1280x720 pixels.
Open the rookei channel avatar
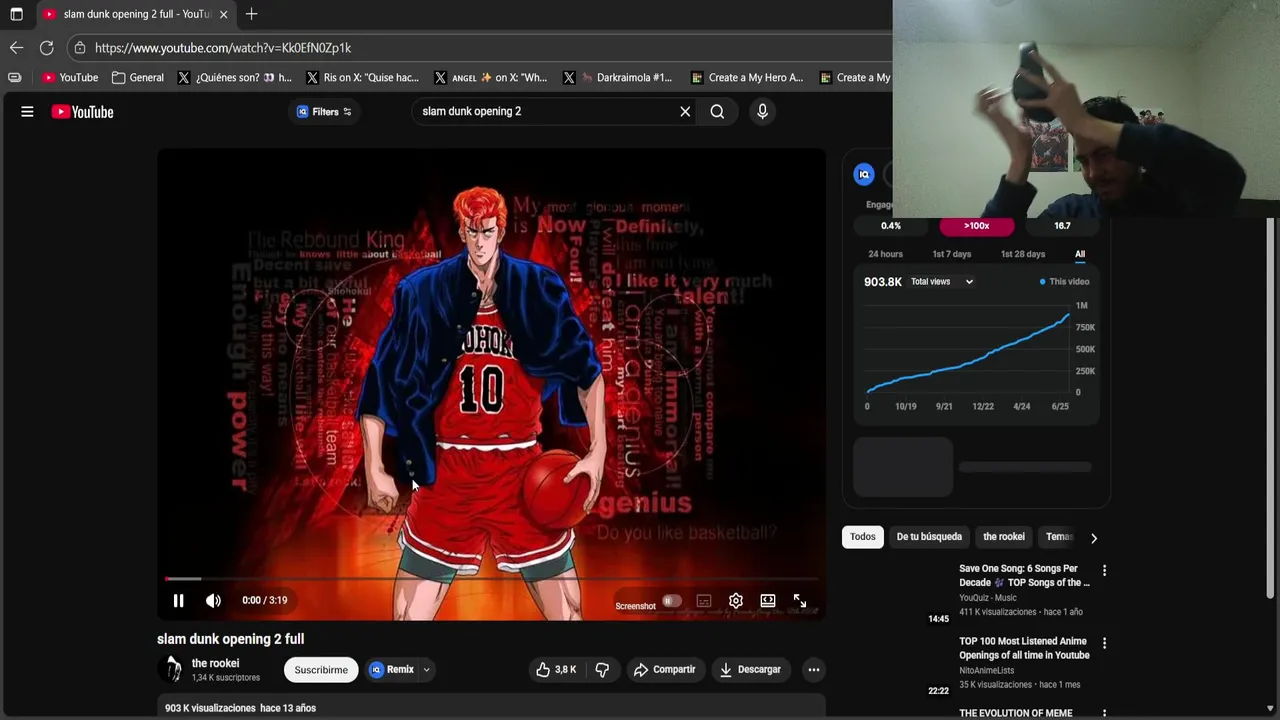[x=172, y=669]
